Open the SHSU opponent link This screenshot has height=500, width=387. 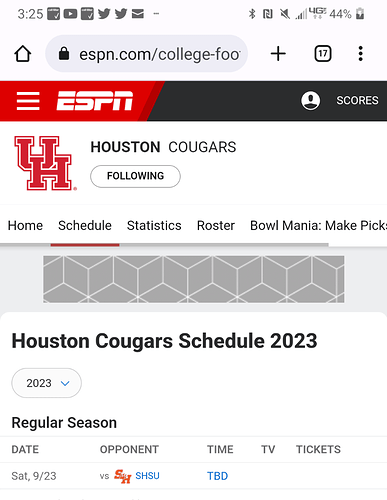pyautogui.click(x=147, y=476)
